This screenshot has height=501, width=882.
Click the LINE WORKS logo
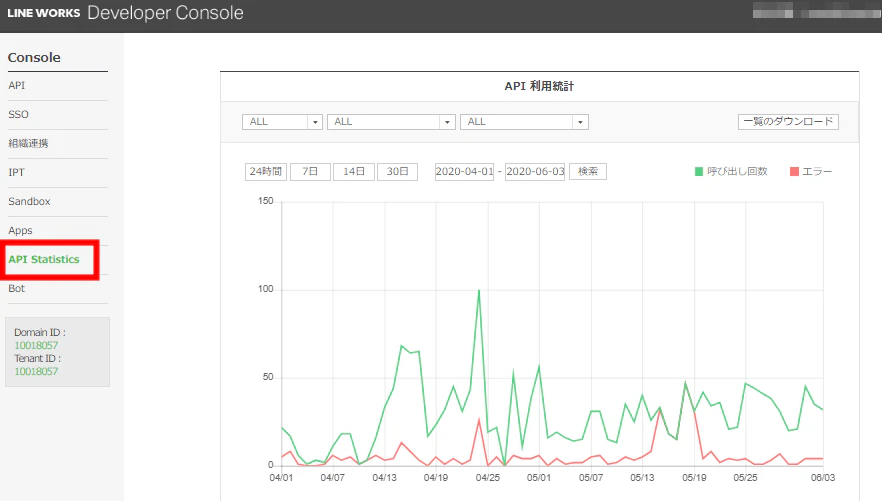coord(43,13)
